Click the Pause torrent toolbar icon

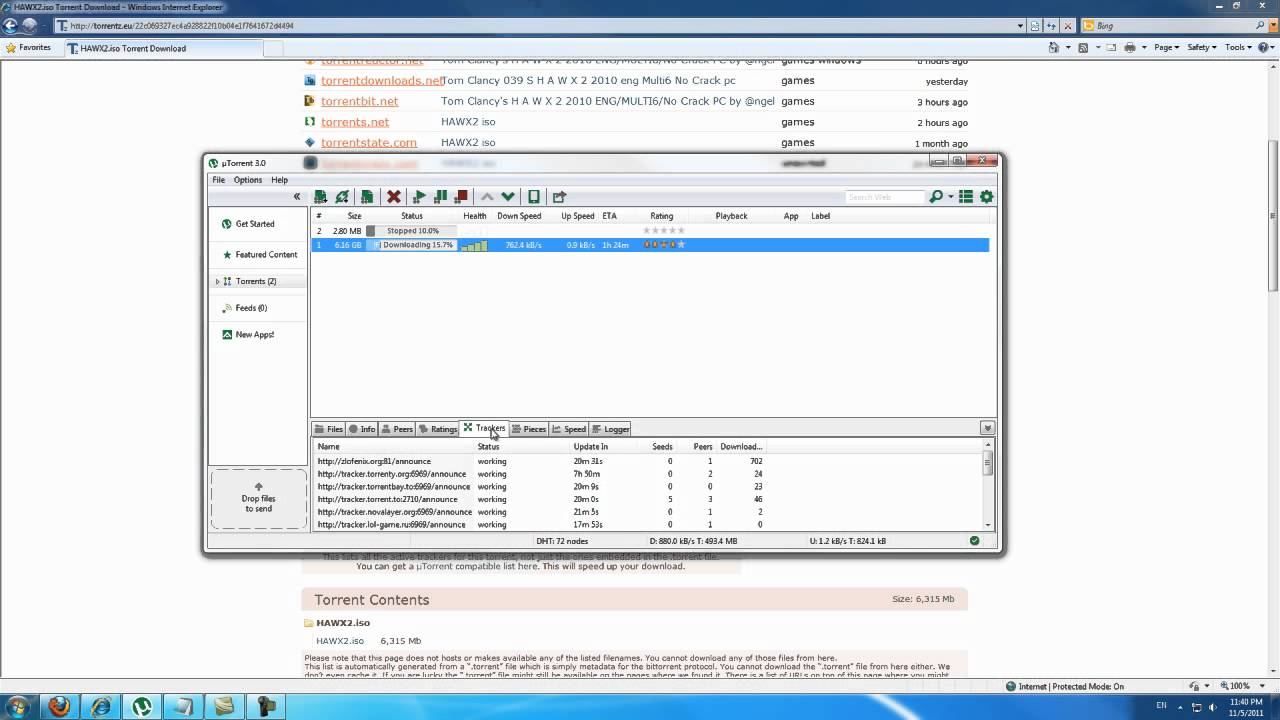[x=440, y=197]
